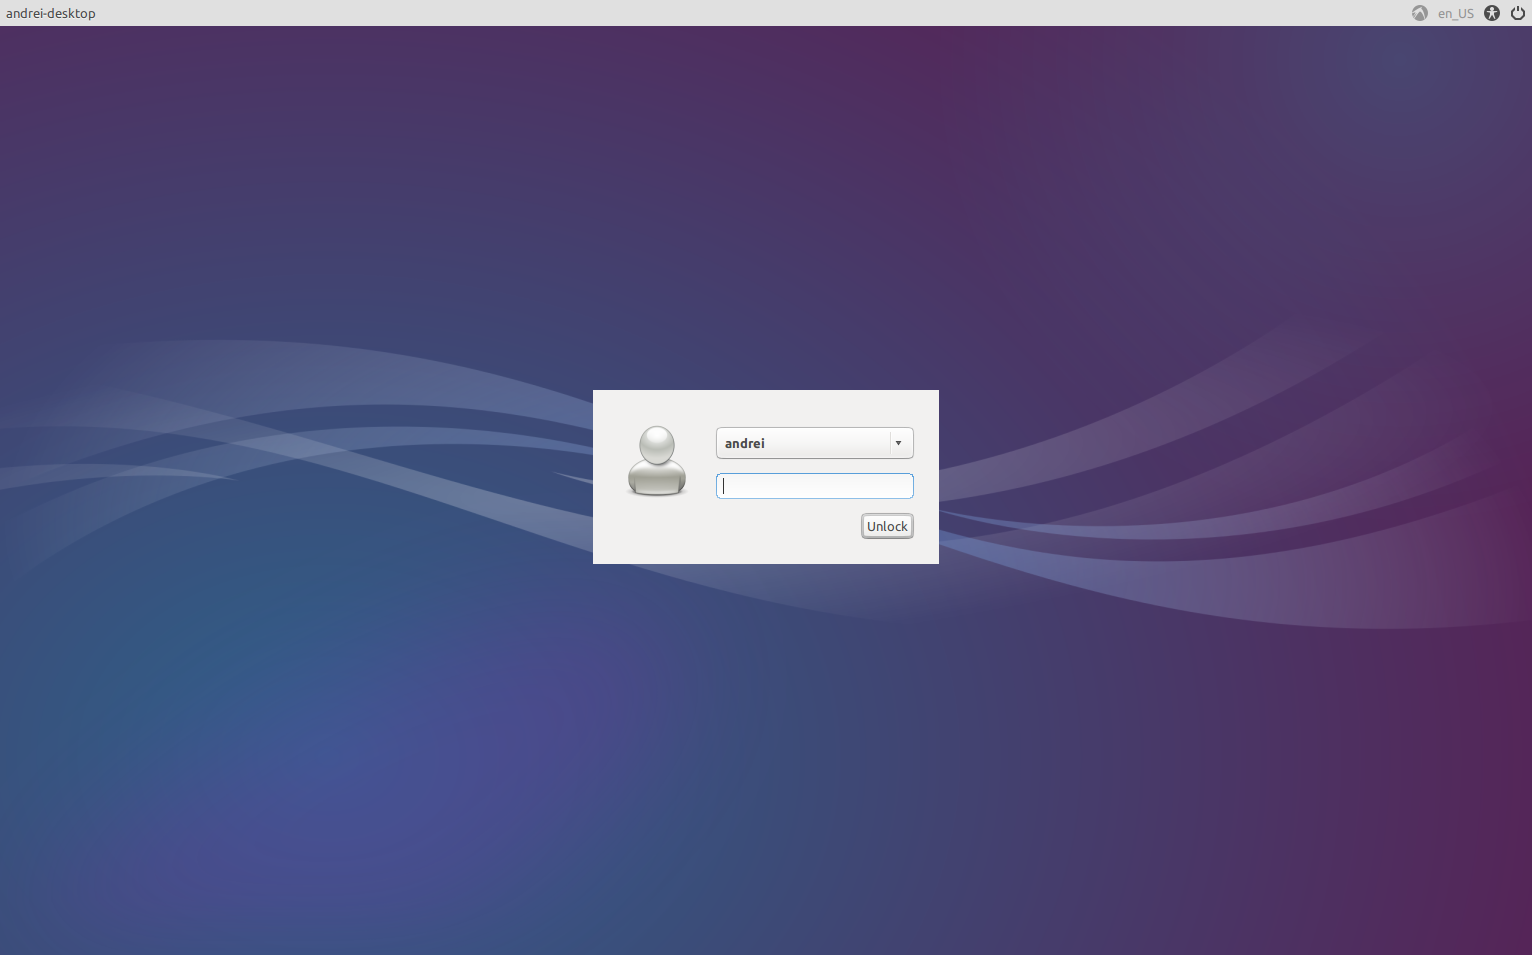Choose a different account from the user dropdown

pos(899,443)
